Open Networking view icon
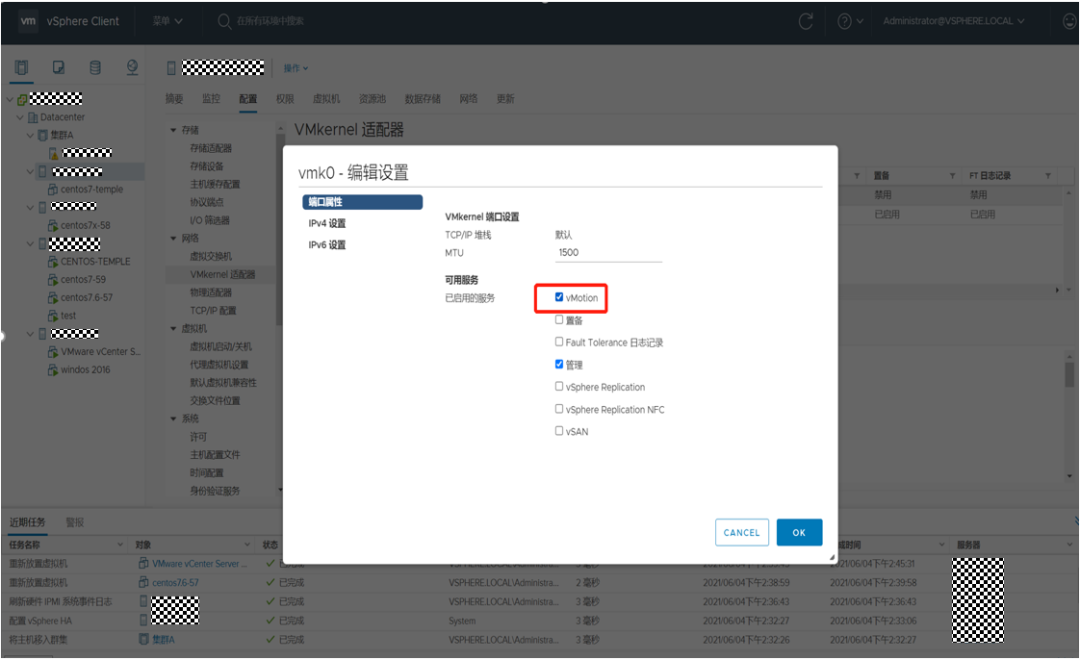Screen dimensions: 1080x660 click(x=132, y=67)
